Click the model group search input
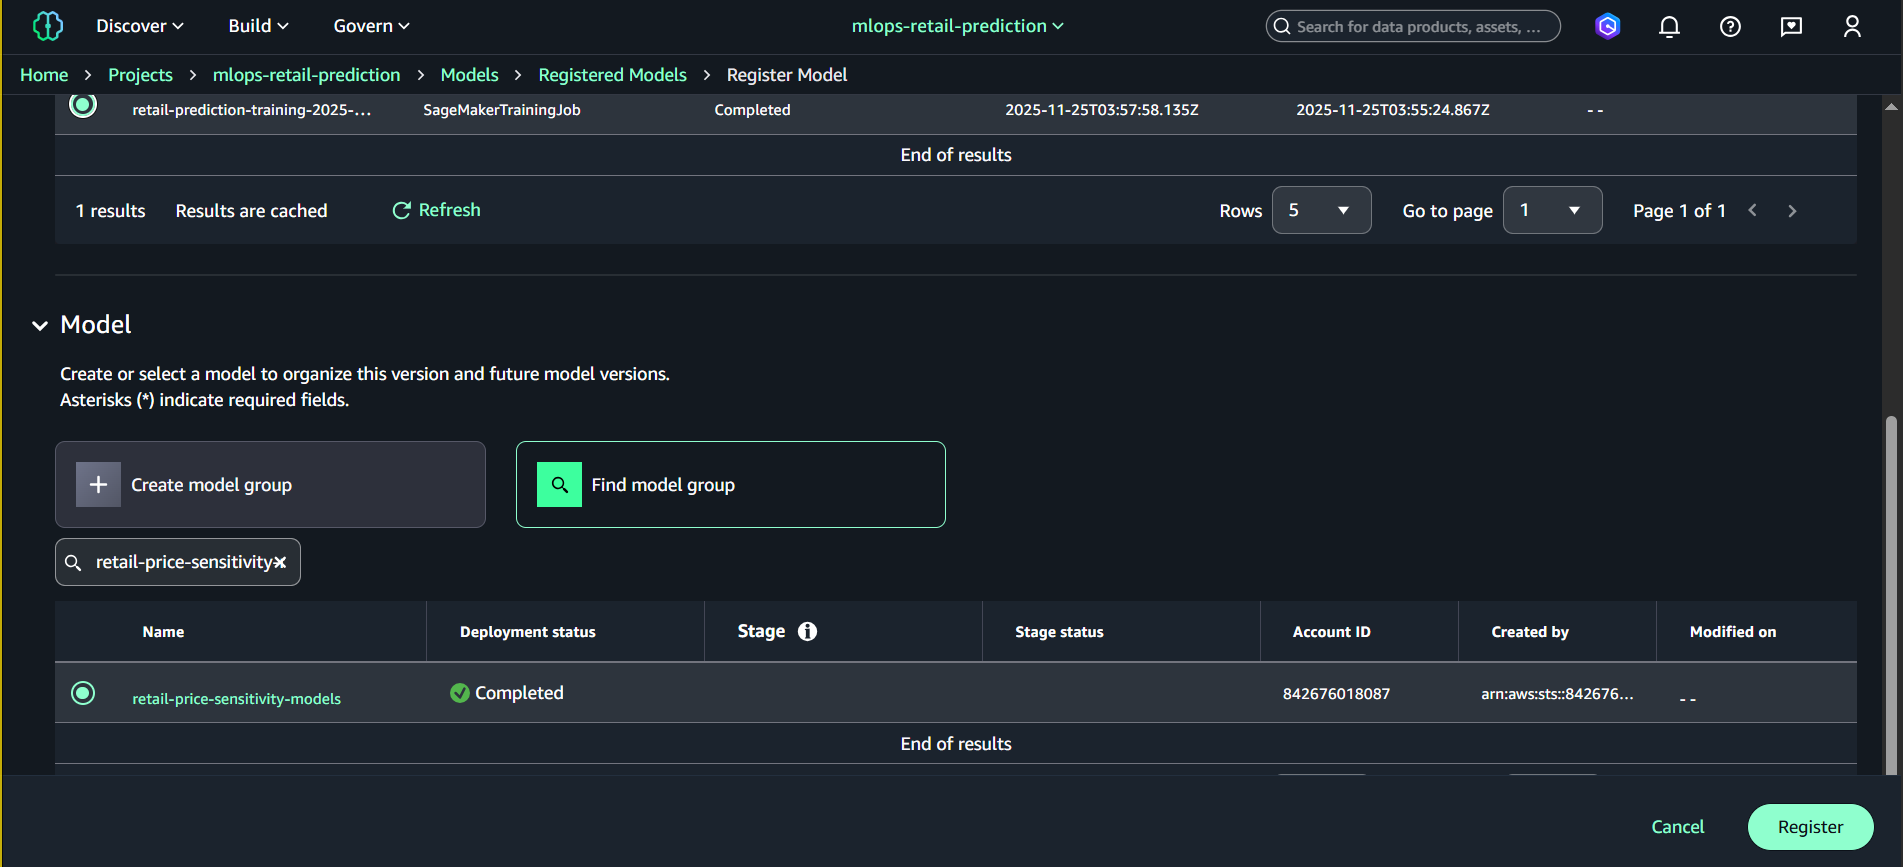The height and width of the screenshot is (867, 1903). pyautogui.click(x=178, y=562)
